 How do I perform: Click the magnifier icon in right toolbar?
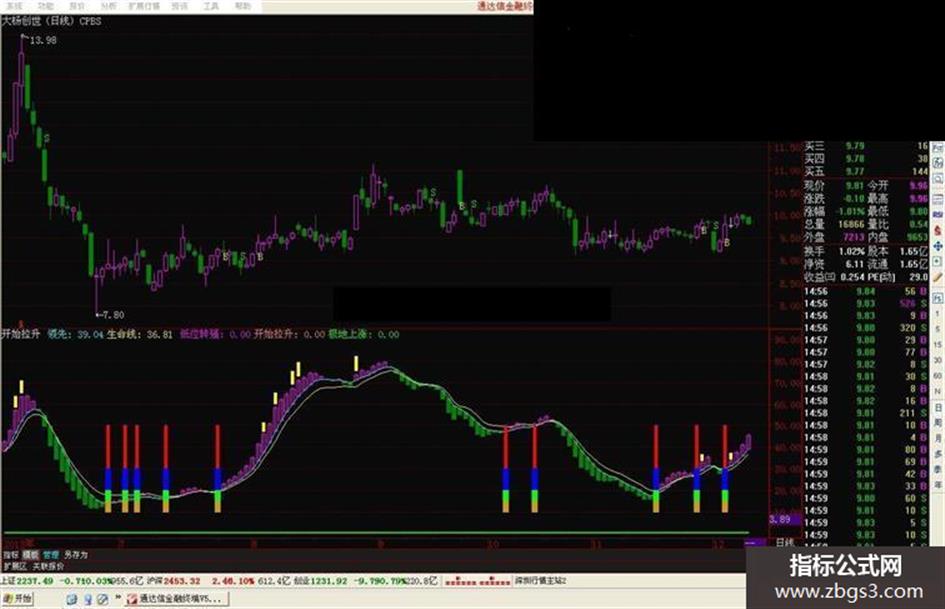938,179
